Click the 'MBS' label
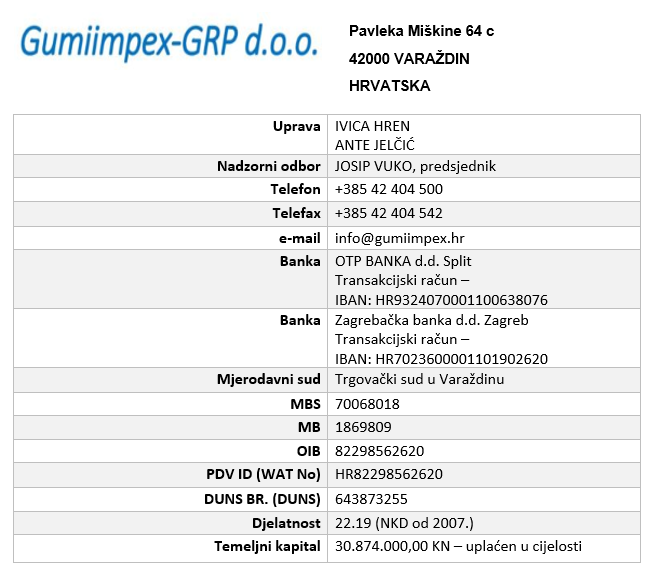 (x=306, y=404)
